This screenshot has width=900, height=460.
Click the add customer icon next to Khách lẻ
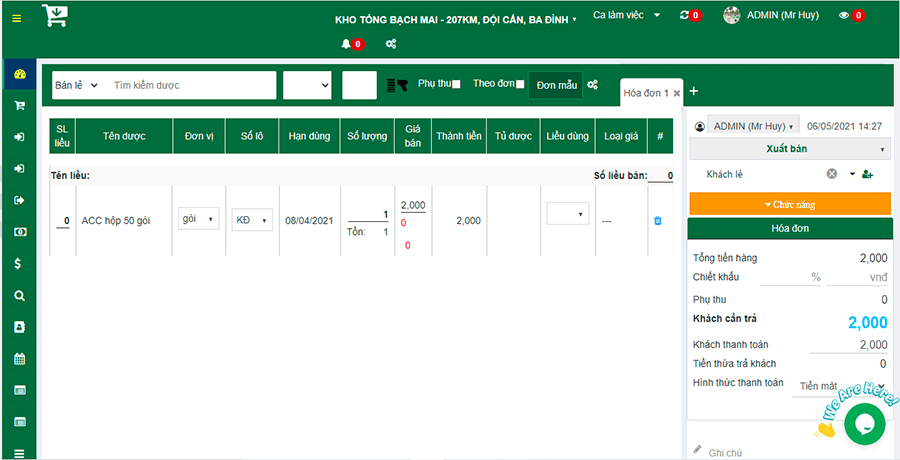(867, 174)
